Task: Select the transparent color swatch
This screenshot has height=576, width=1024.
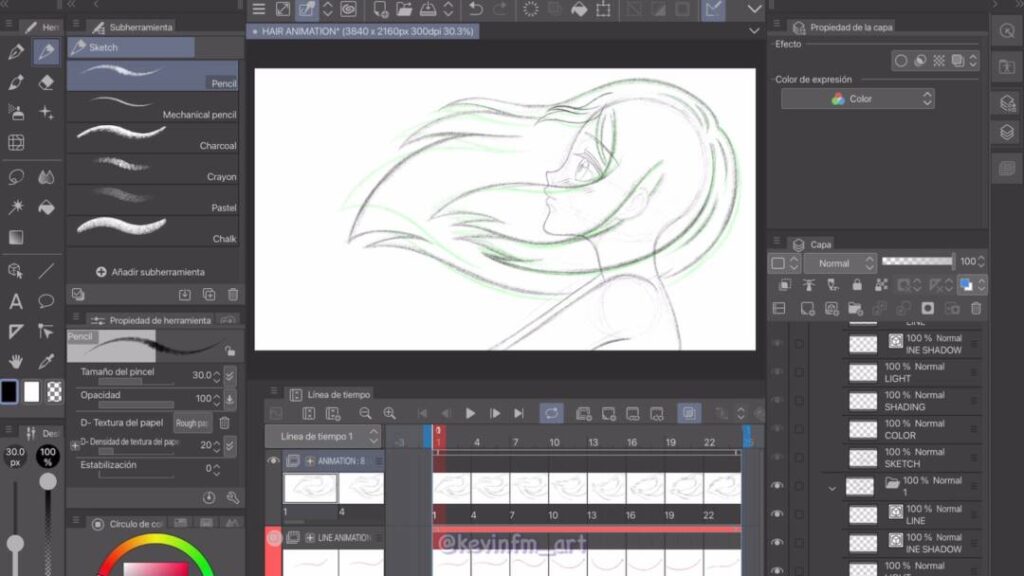Action: [x=54, y=392]
